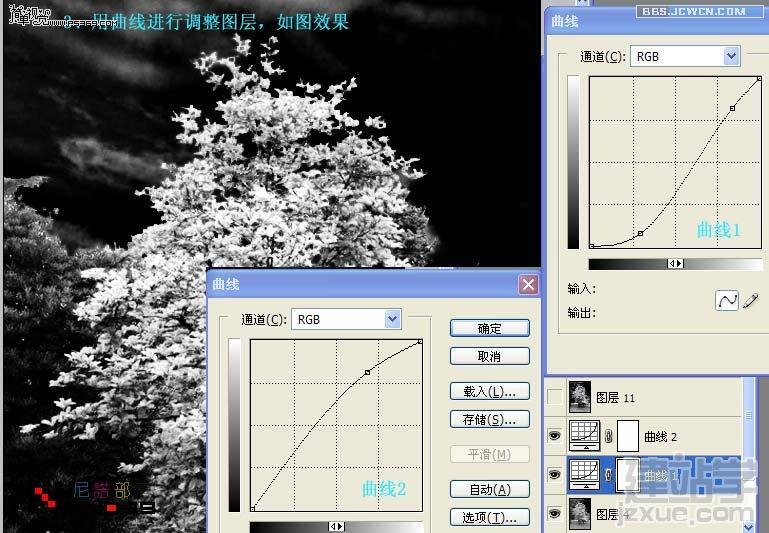769x533 pixels.
Task: Click the 平滑(M) button
Action: pyautogui.click(x=489, y=455)
